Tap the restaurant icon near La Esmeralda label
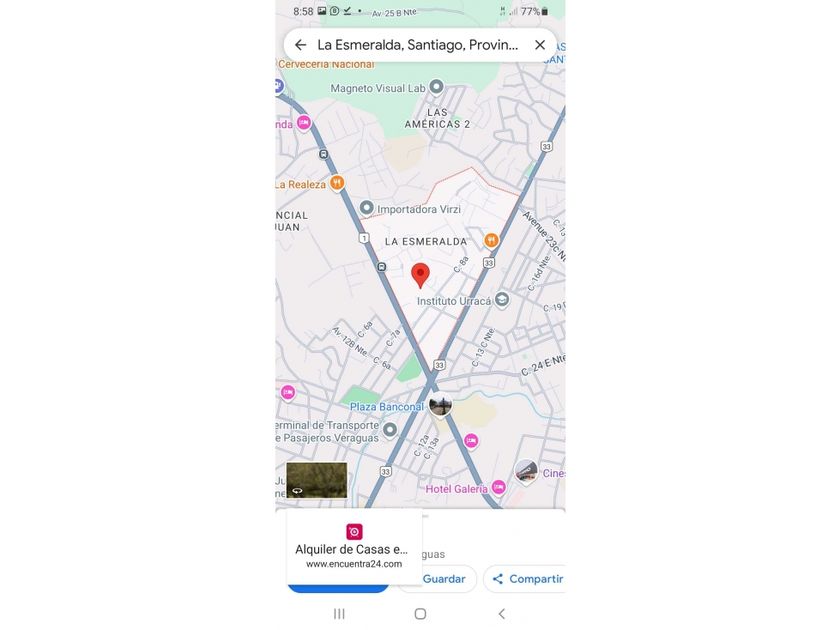Viewport: 840px width, 630px height. coord(491,240)
